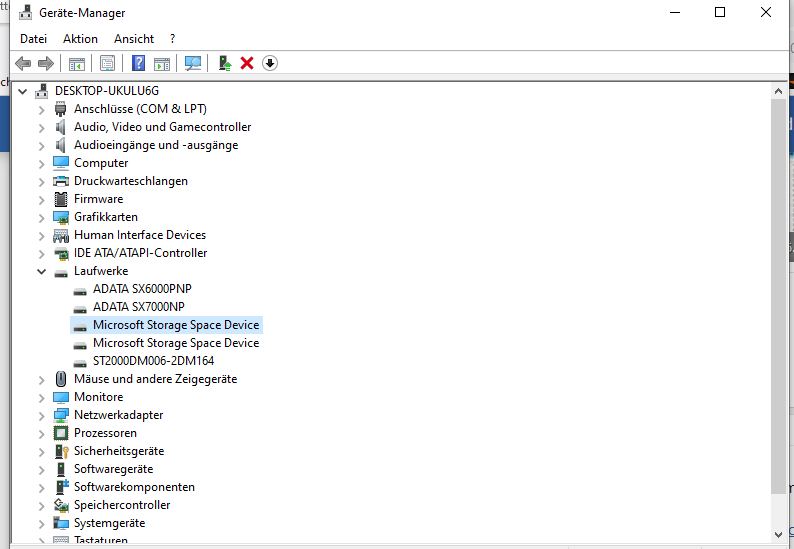Click the ST2000DM006-2DM164 drive icon

(80, 362)
